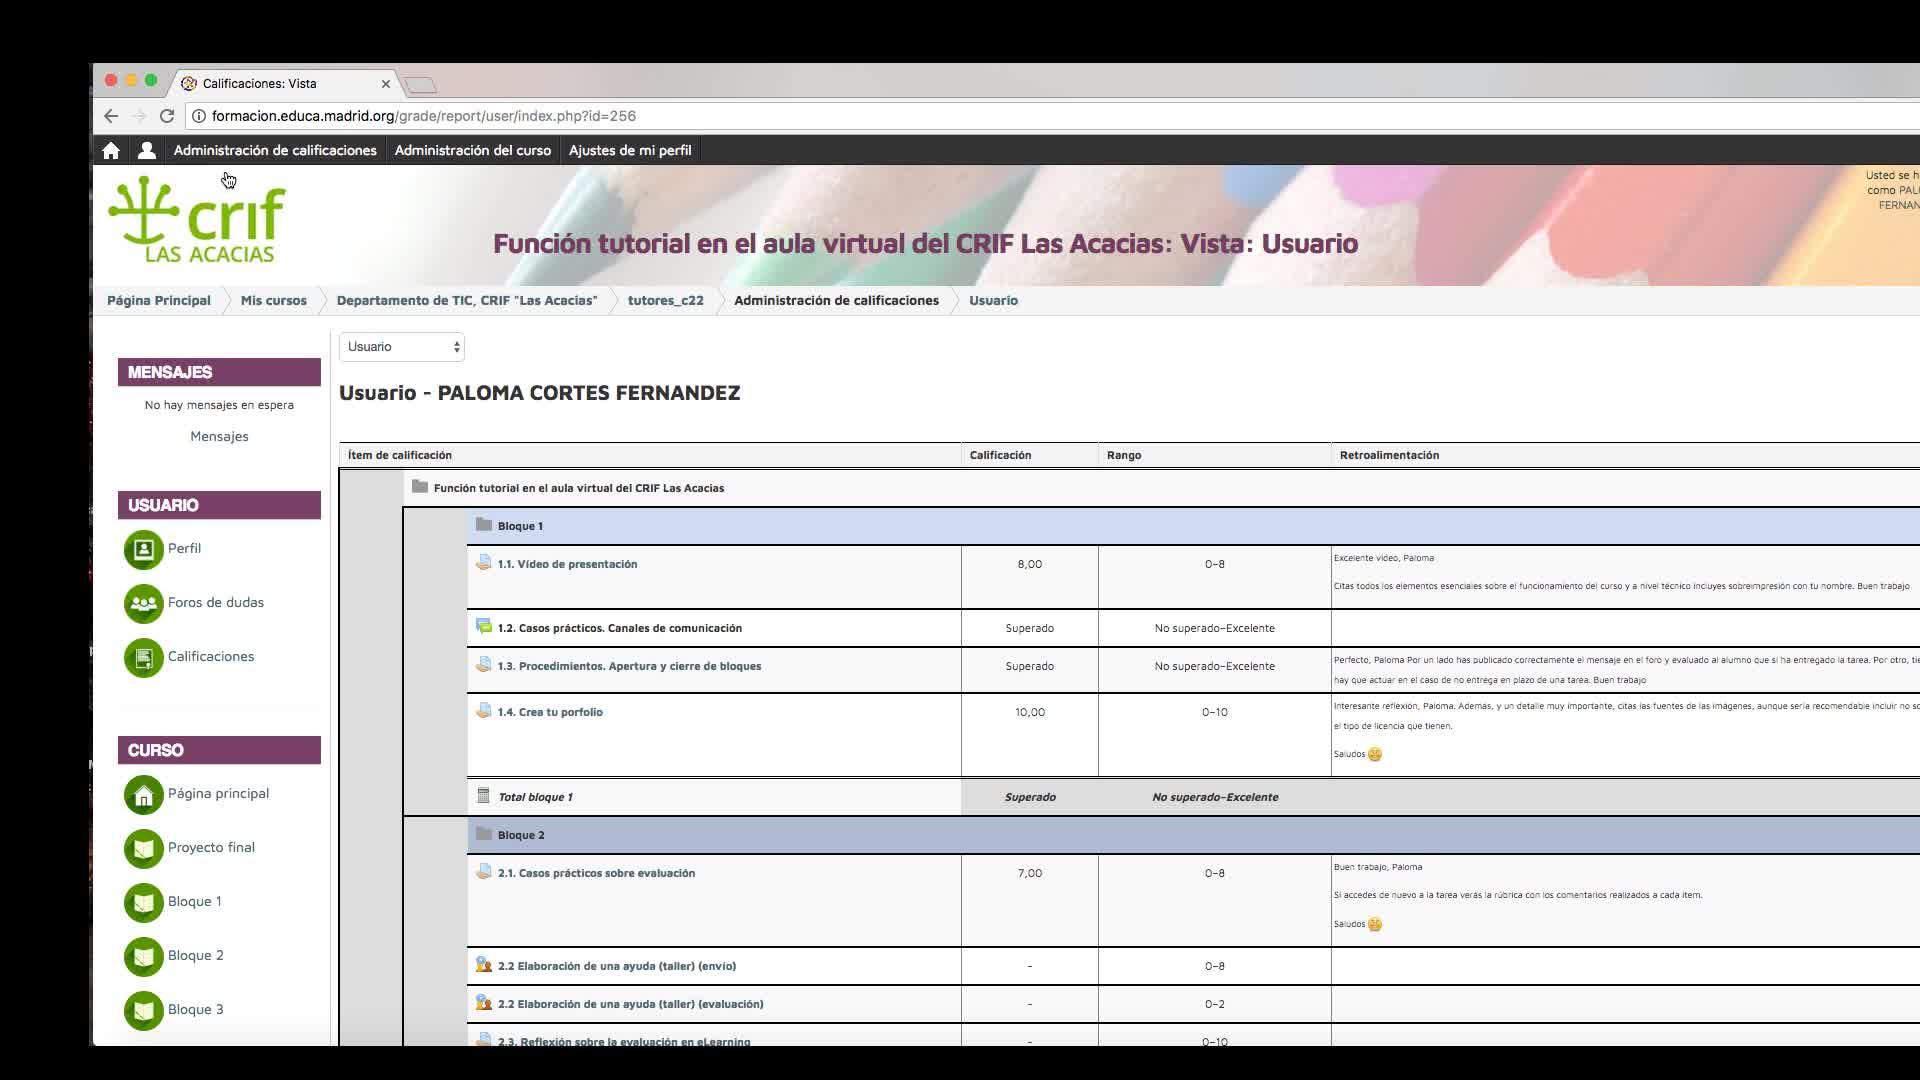Click the home icon in the top navbar
The image size is (1920, 1080).
coord(111,150)
